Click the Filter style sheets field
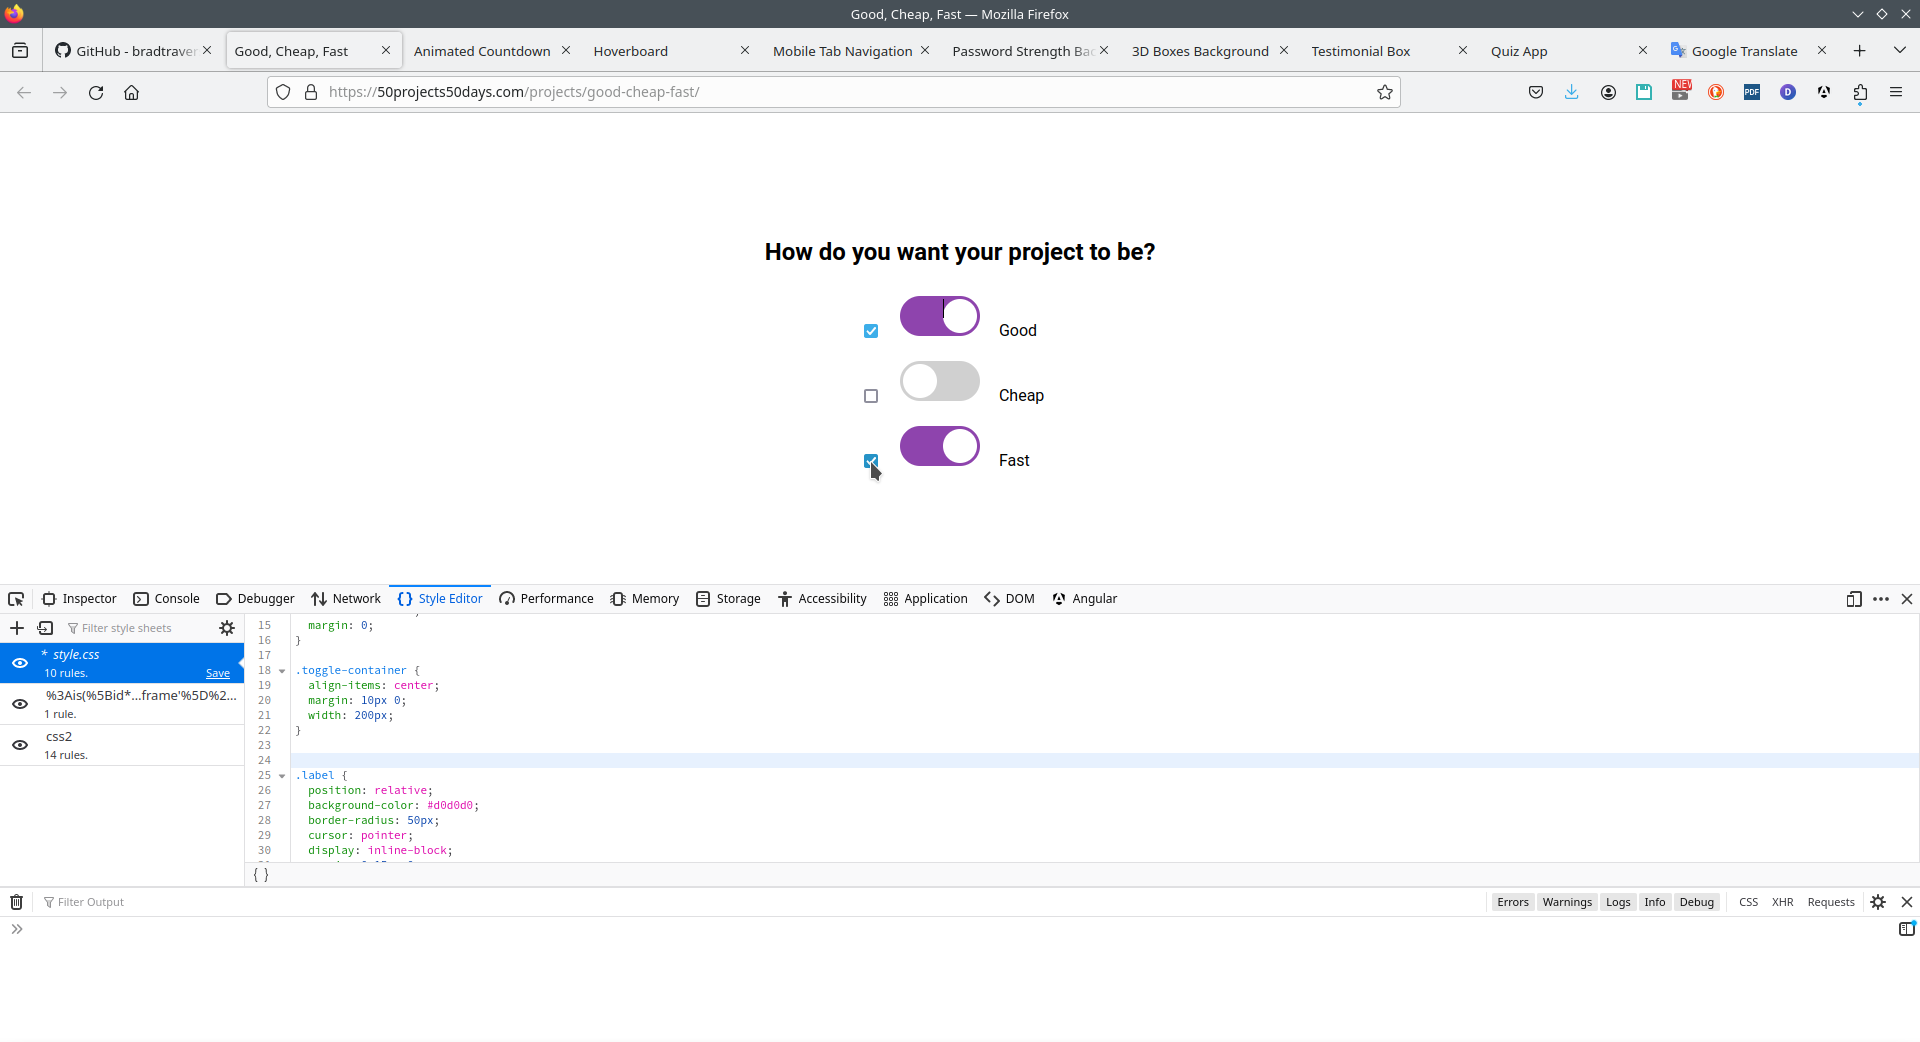This screenshot has width=1920, height=1042. (139, 628)
